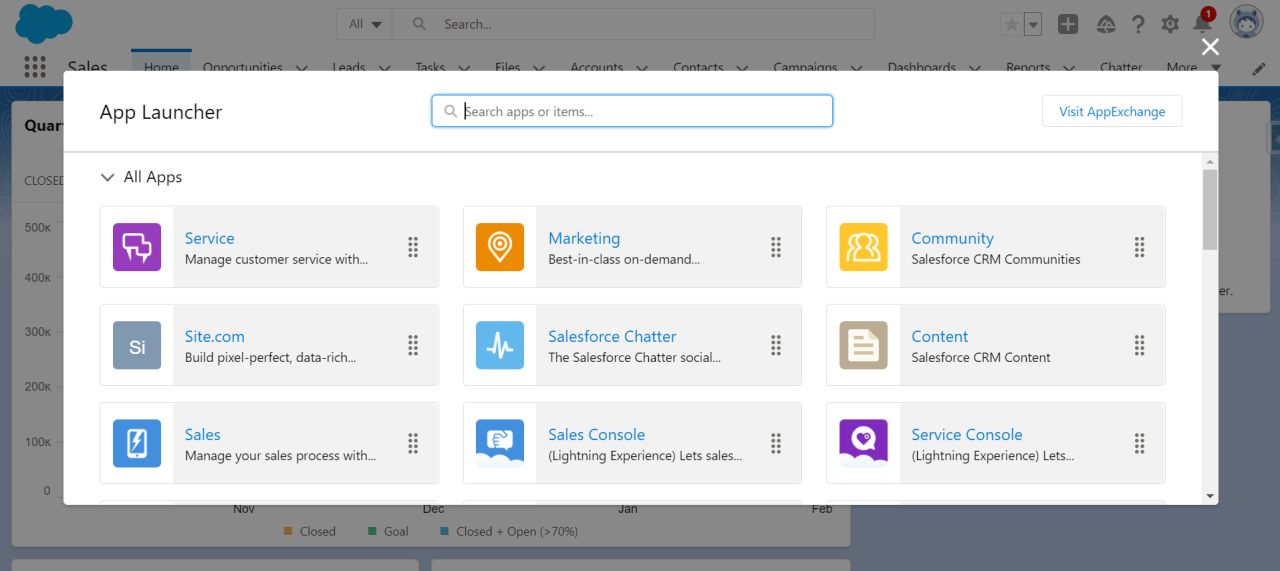Viewport: 1280px width, 571px height.
Task: Open the Files tab dropdown chevron
Action: [x=539, y=68]
